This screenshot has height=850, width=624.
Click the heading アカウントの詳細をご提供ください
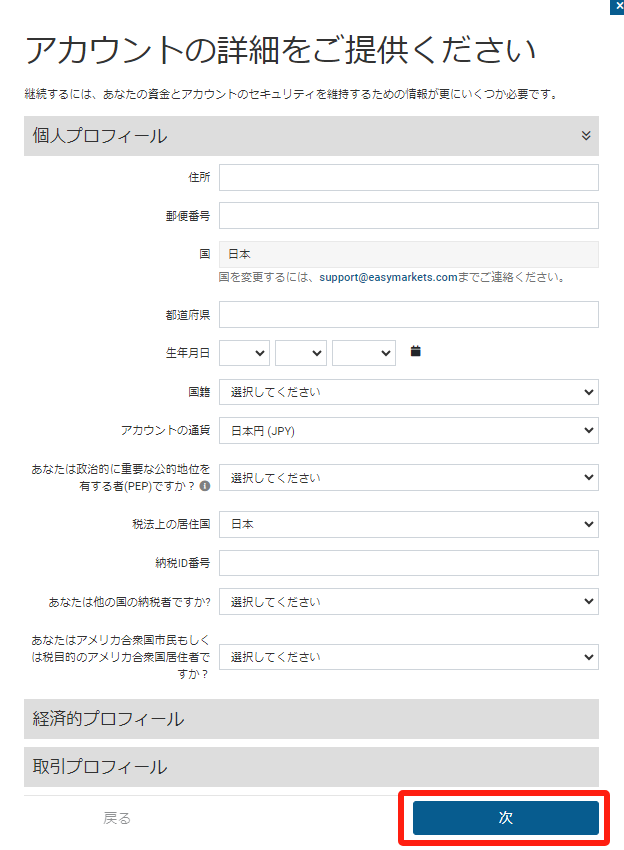pos(280,50)
